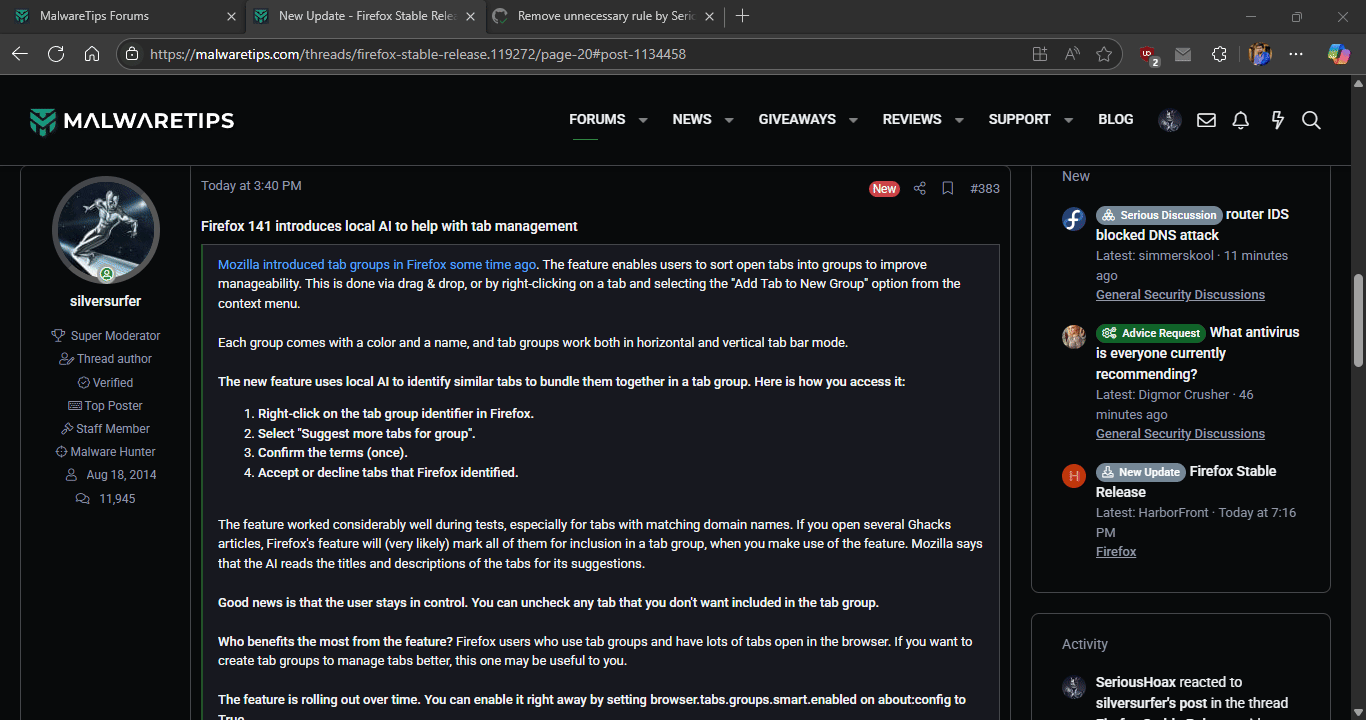The image size is (1366, 720).
Task: Expand the FORUMS dropdown arrow
Action: click(x=643, y=120)
